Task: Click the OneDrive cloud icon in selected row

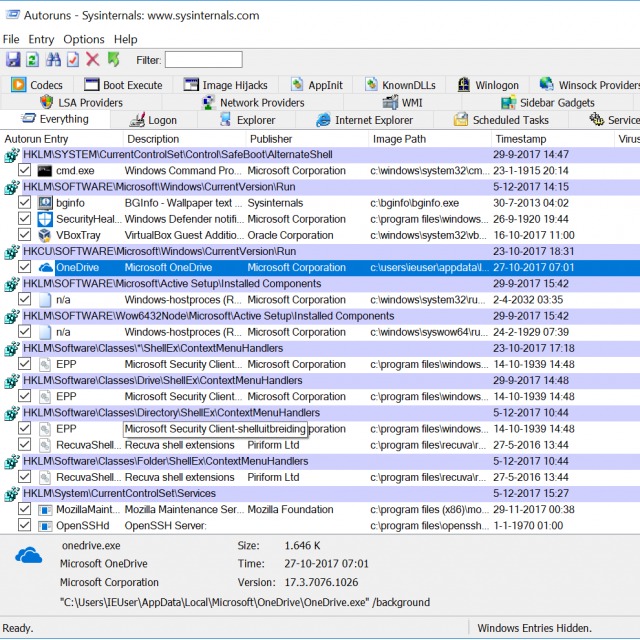Action: [x=46, y=268]
